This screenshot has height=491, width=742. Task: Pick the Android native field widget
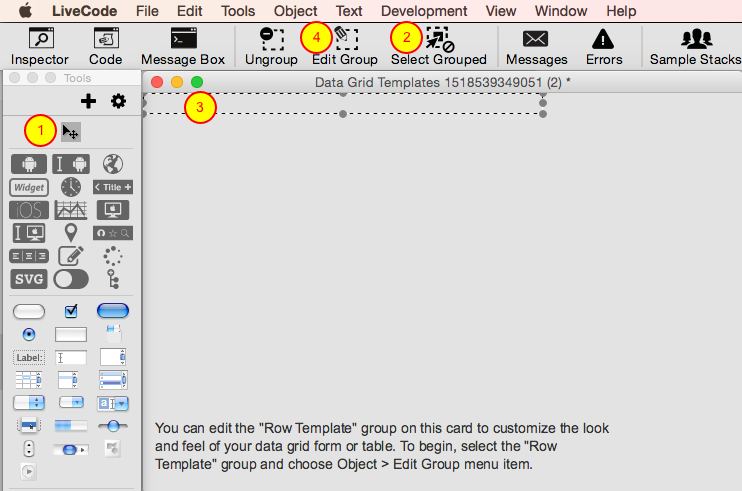coord(71,164)
